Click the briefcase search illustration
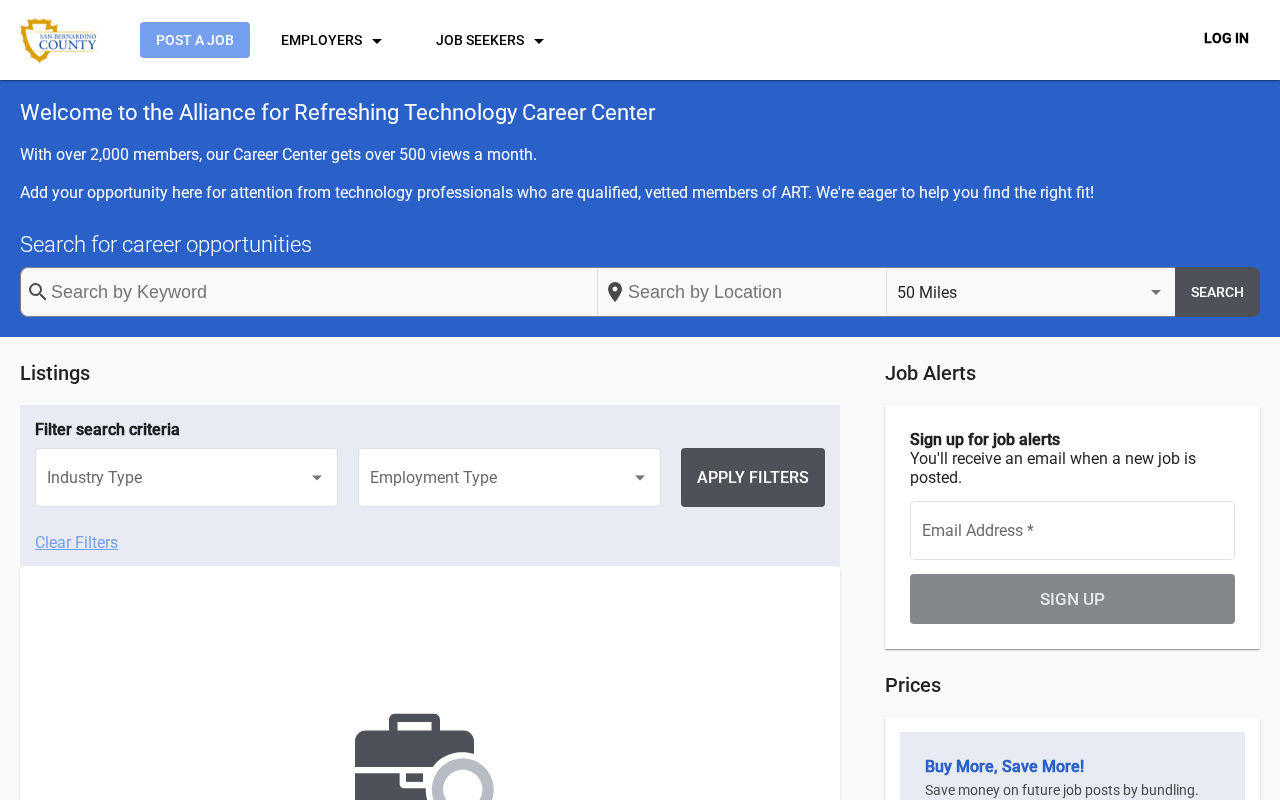The width and height of the screenshot is (1280, 800). click(425, 756)
